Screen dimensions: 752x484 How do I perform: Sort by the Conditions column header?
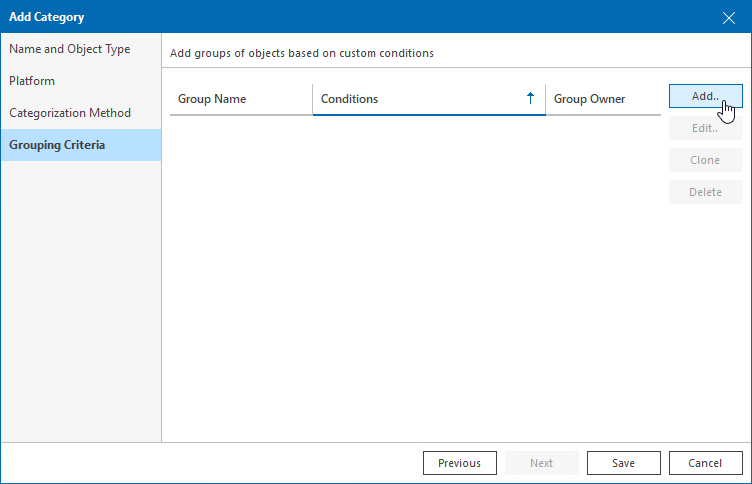(429, 99)
